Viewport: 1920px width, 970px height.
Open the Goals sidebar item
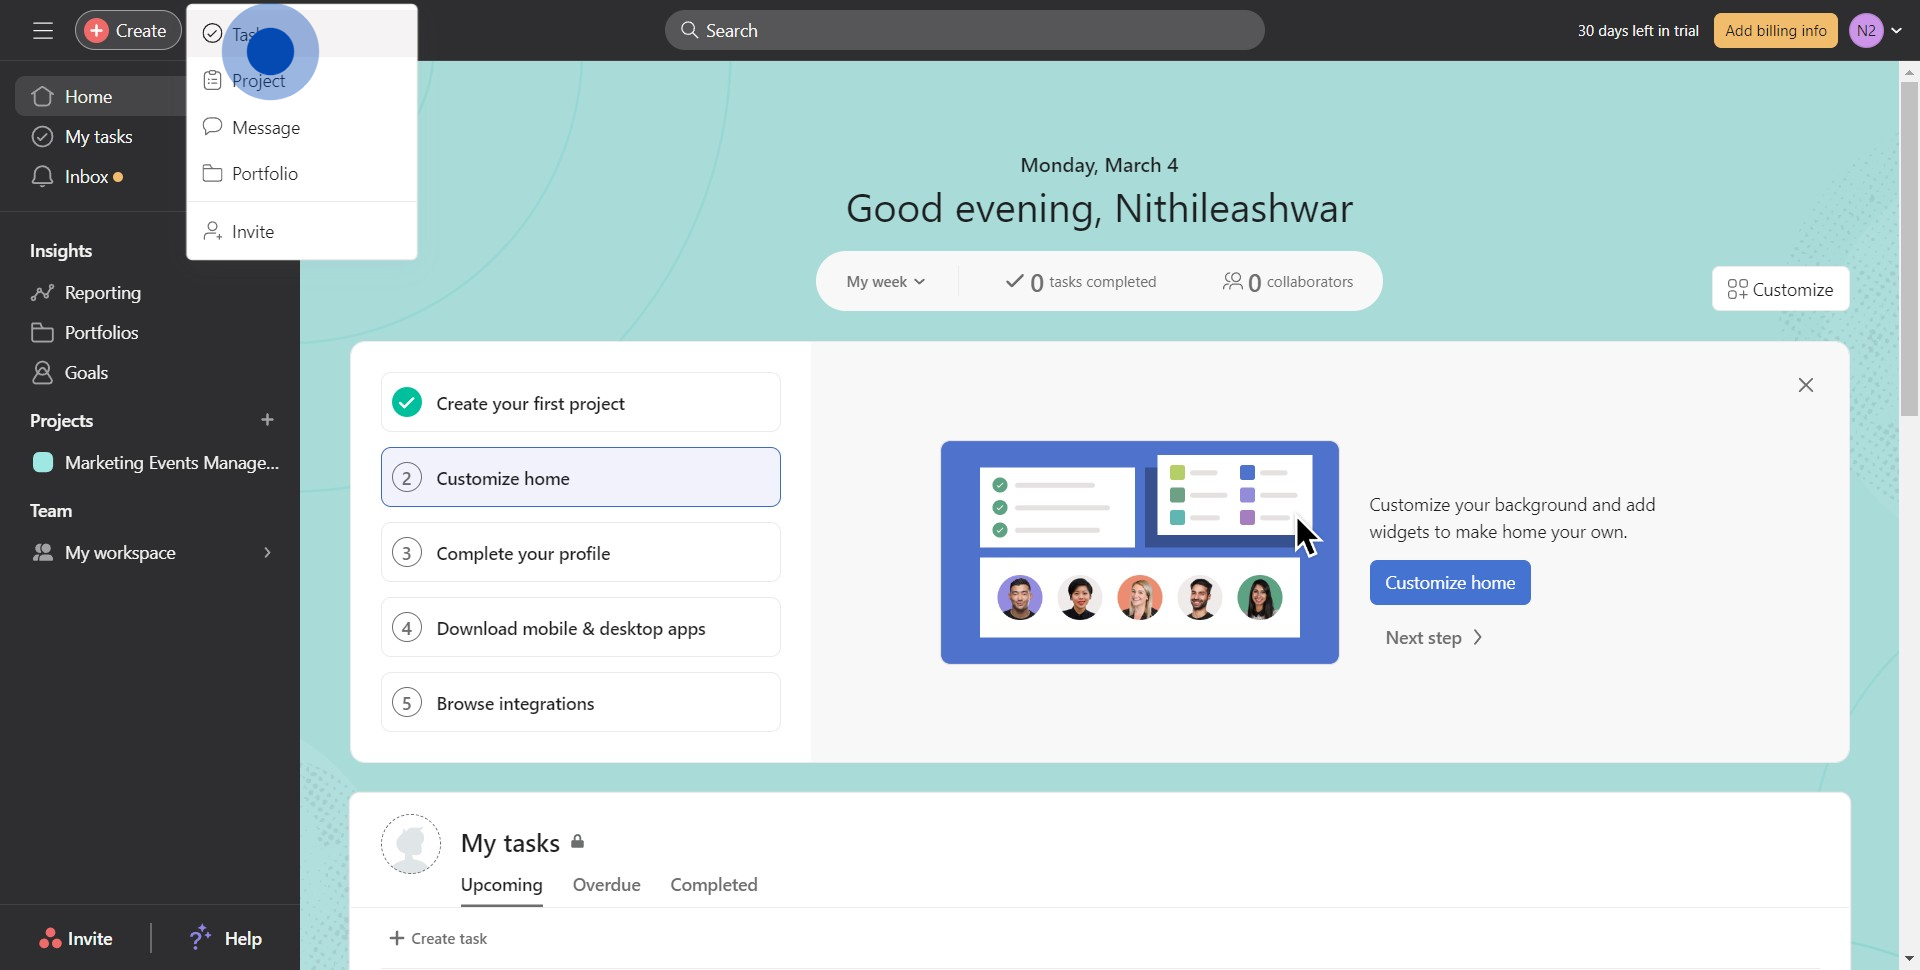click(86, 373)
